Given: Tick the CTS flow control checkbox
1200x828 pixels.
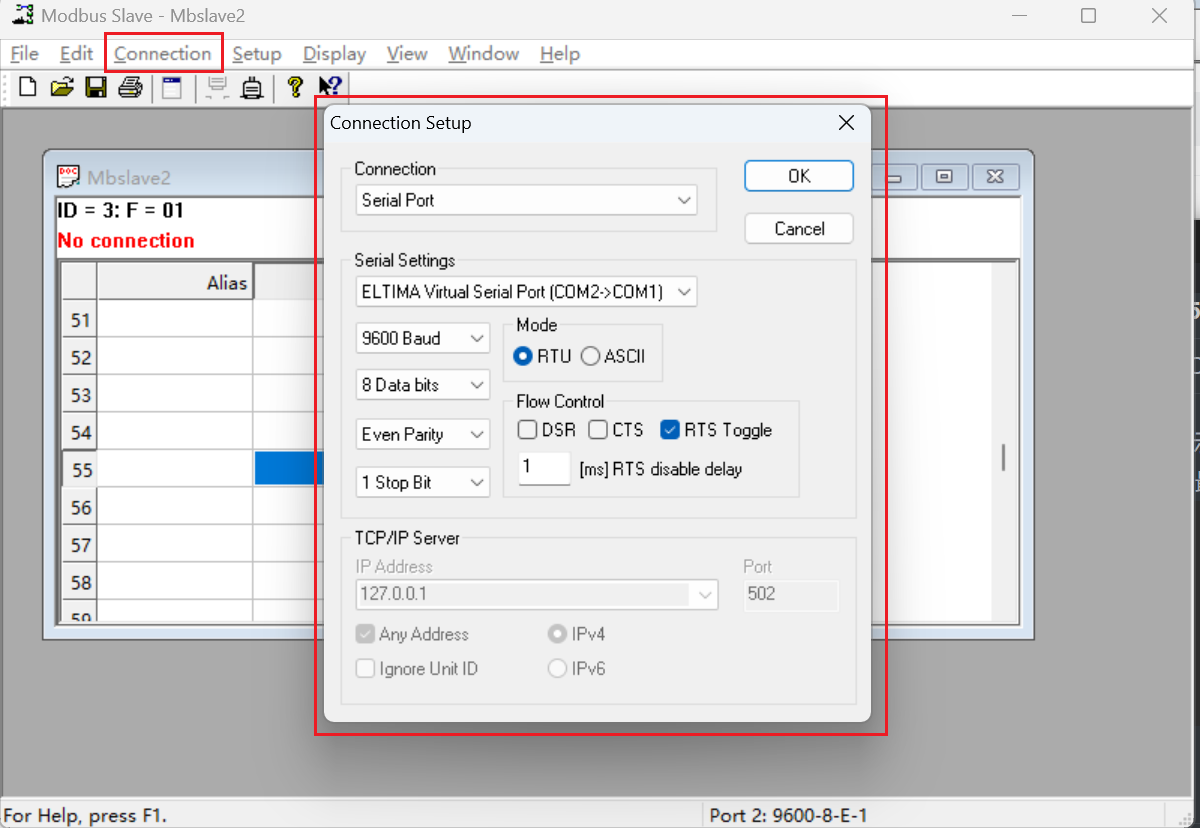Looking at the screenshot, I should click(598, 430).
